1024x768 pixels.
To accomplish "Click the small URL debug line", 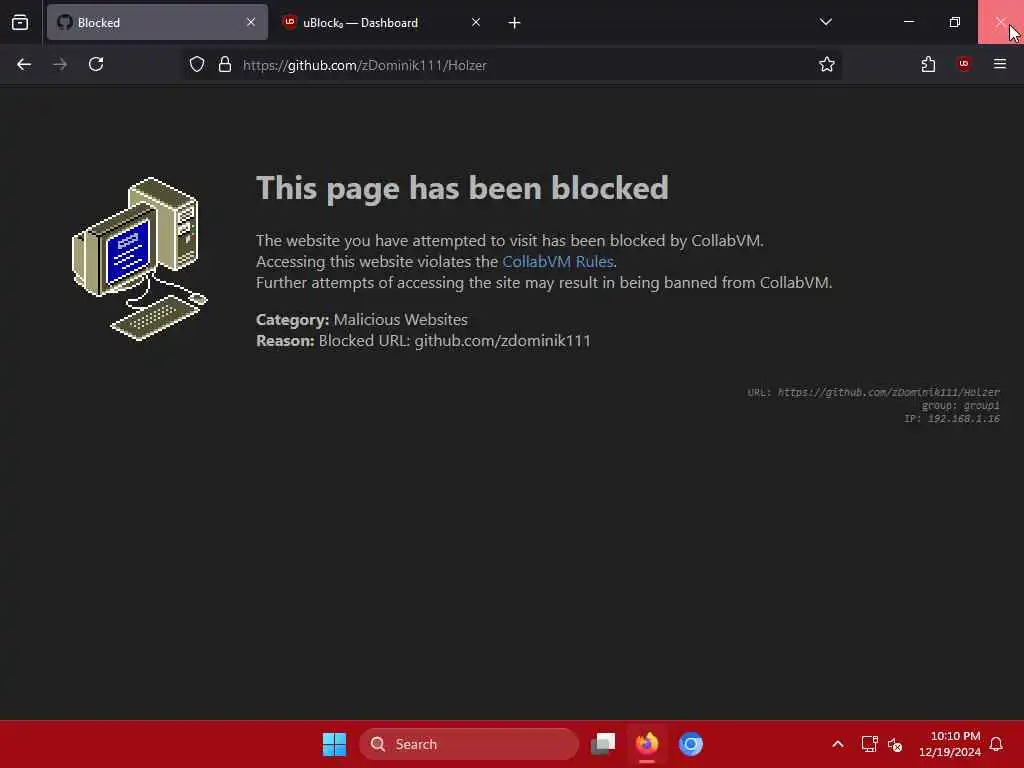I will coord(873,392).
